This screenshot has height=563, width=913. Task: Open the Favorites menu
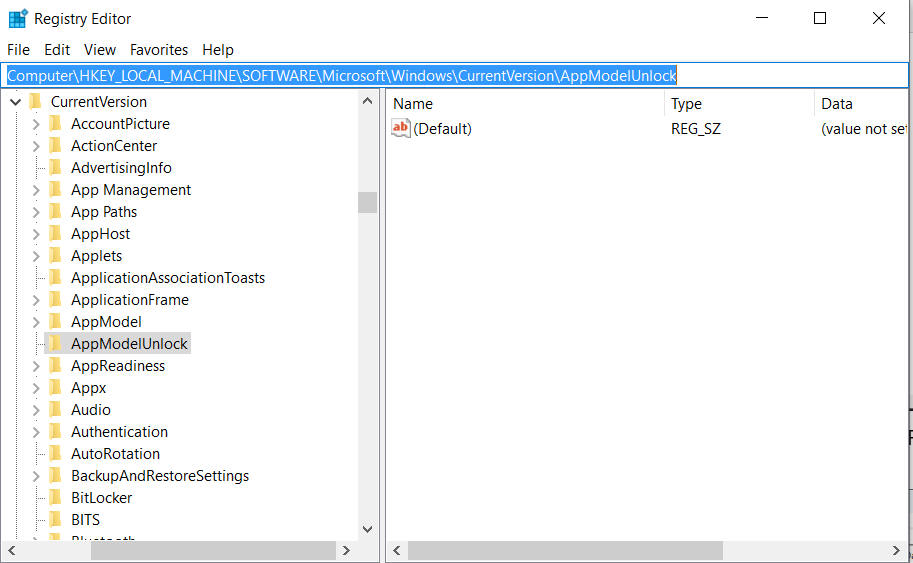[159, 50]
